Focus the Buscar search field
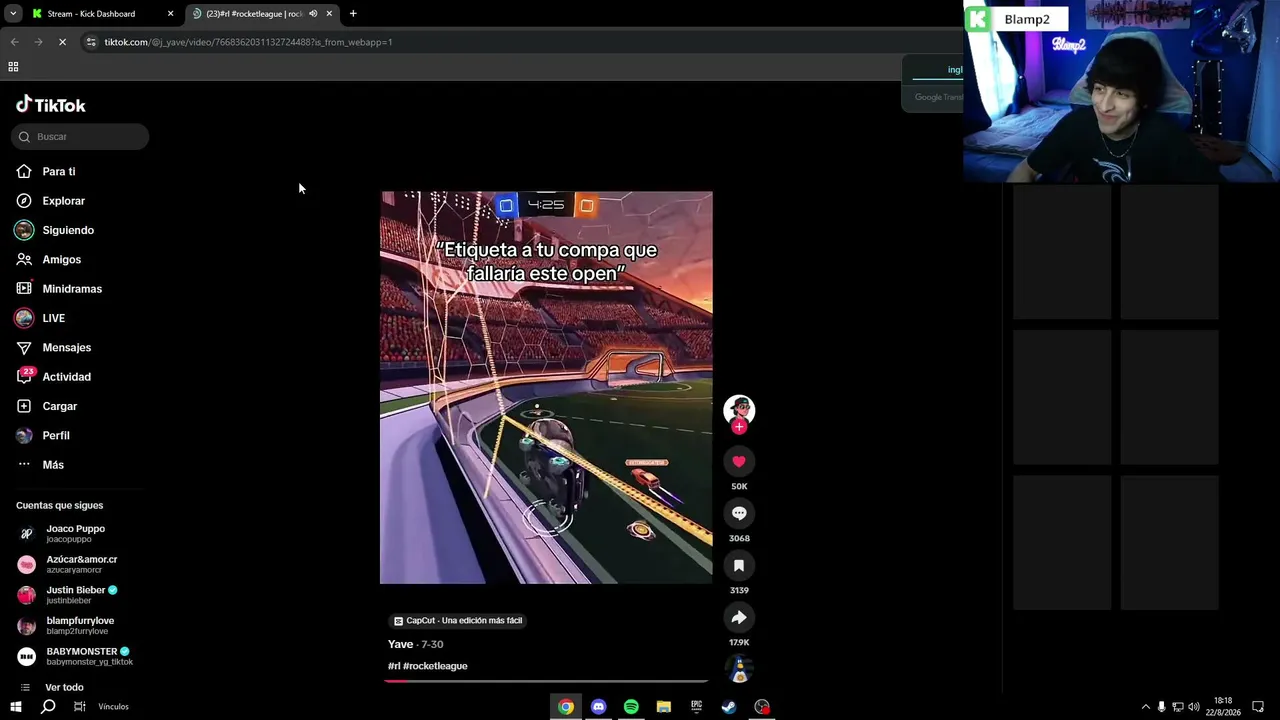Screen dimensions: 1280x720 coord(80,137)
